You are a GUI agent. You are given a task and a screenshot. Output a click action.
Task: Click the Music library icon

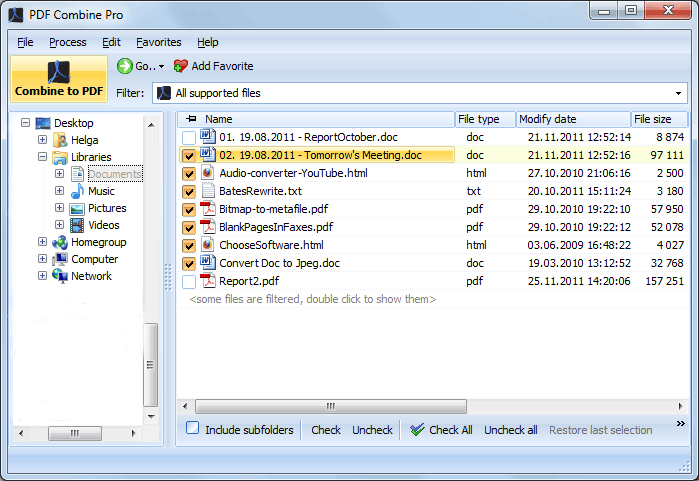pos(77,191)
